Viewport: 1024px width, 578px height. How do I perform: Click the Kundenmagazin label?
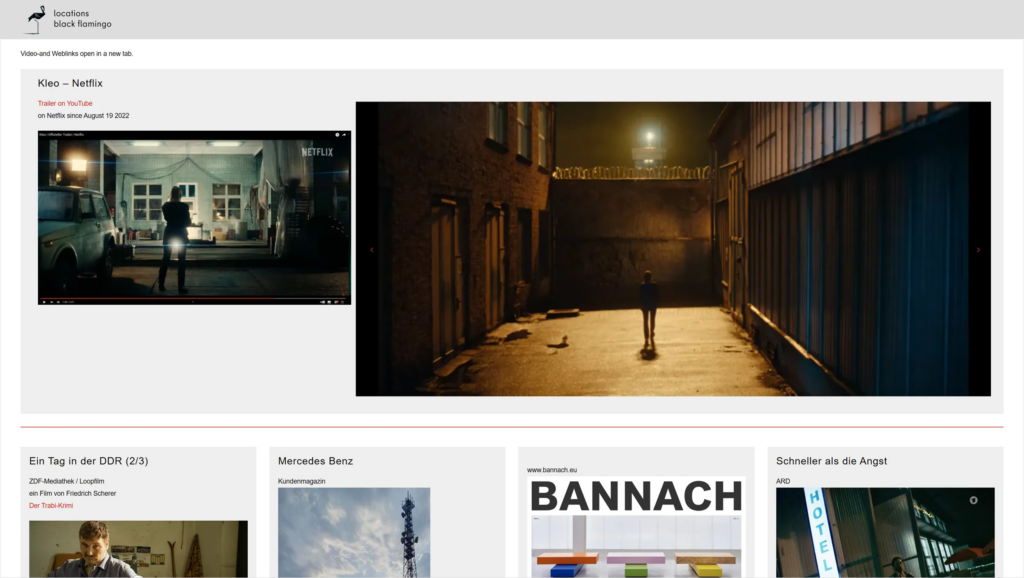pos(302,481)
